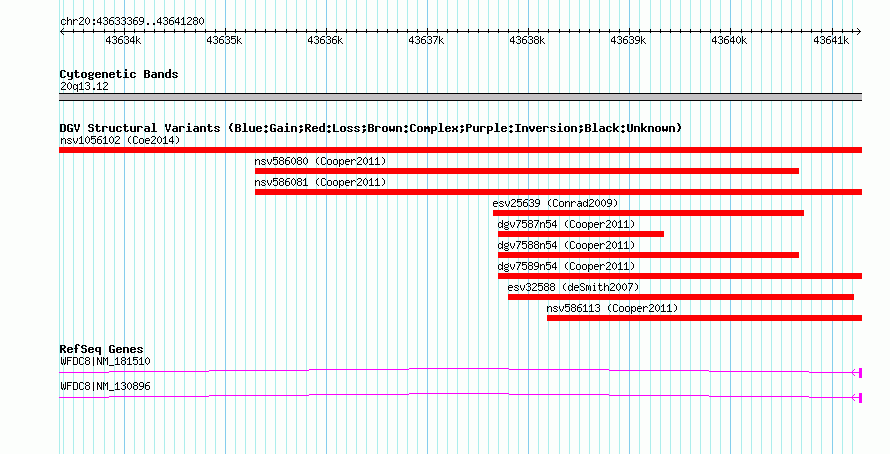Click the RefSeq Genes track title
The image size is (890, 454).
(101, 349)
